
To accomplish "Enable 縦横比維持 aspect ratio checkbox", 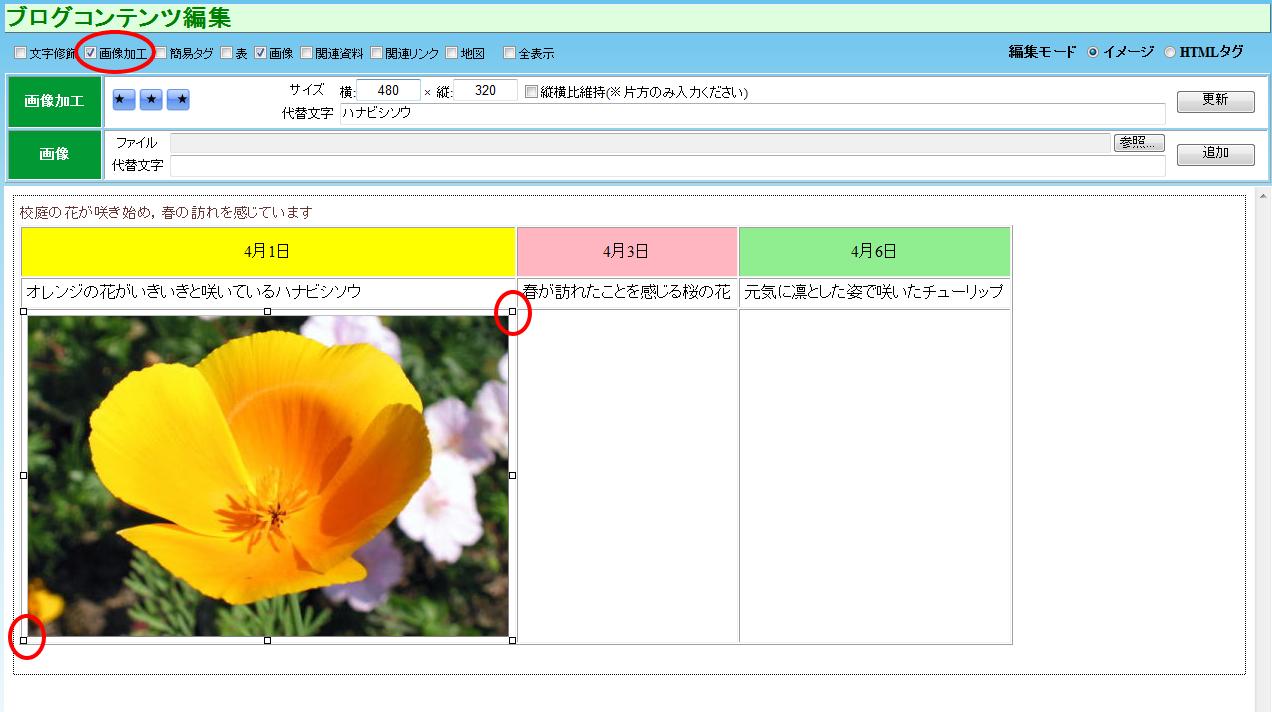I will (x=531, y=92).
